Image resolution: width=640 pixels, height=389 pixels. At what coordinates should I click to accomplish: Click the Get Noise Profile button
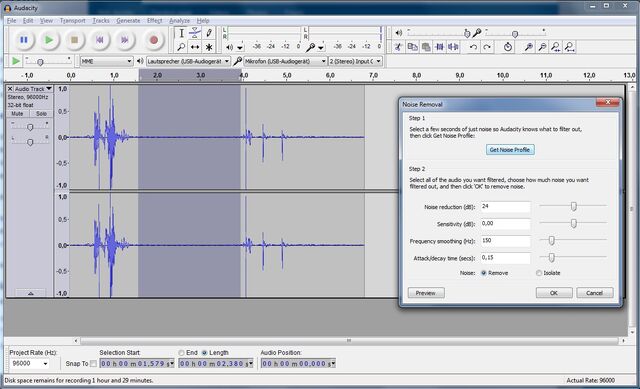point(510,150)
